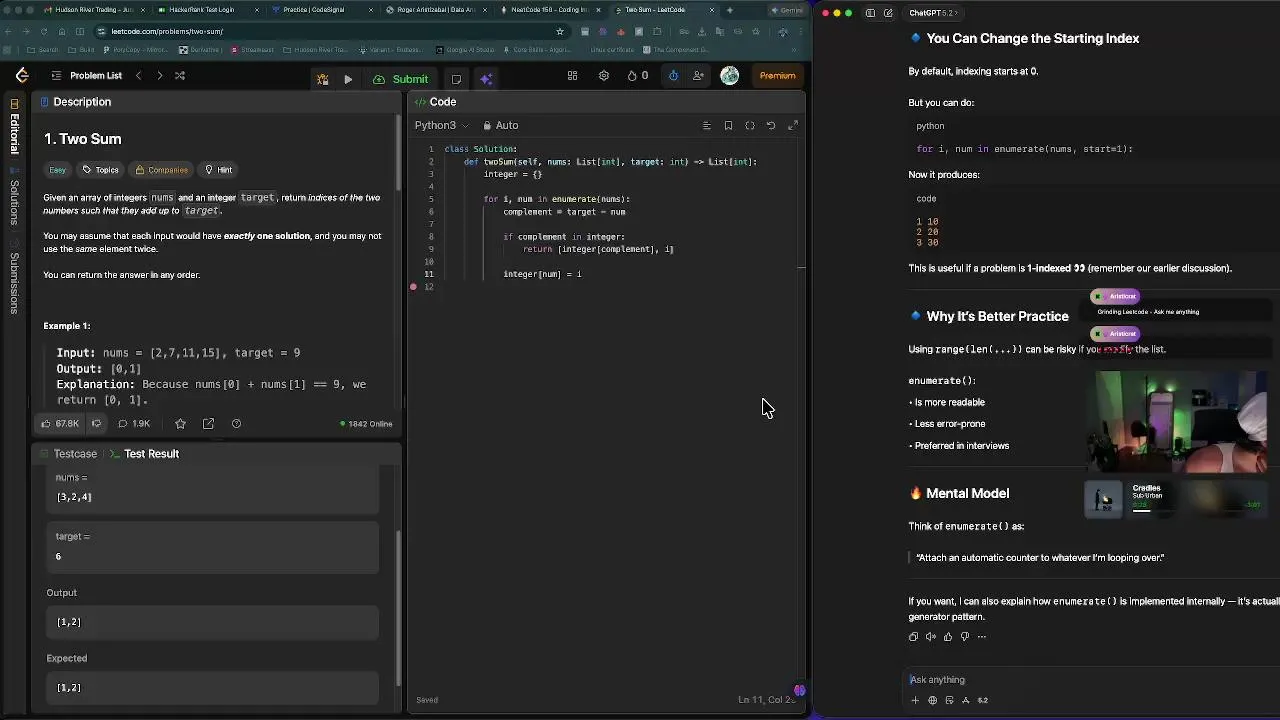Click the debugger icon beside Run

pyautogui.click(x=323, y=79)
